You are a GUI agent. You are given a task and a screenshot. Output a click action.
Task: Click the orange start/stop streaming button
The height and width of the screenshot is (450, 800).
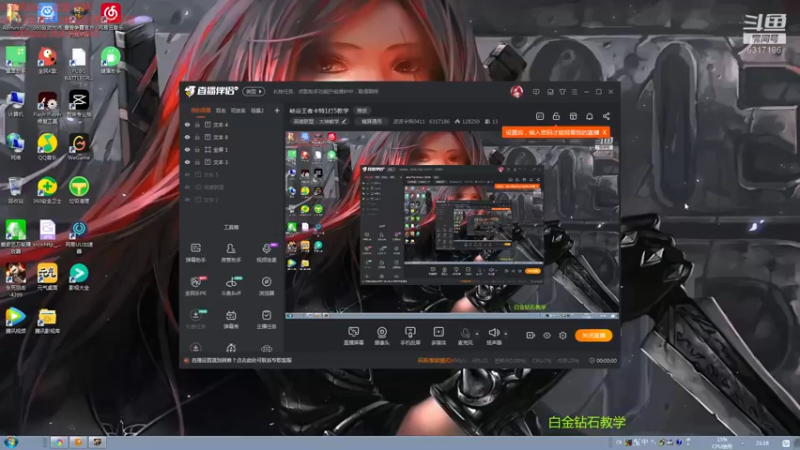coord(593,335)
